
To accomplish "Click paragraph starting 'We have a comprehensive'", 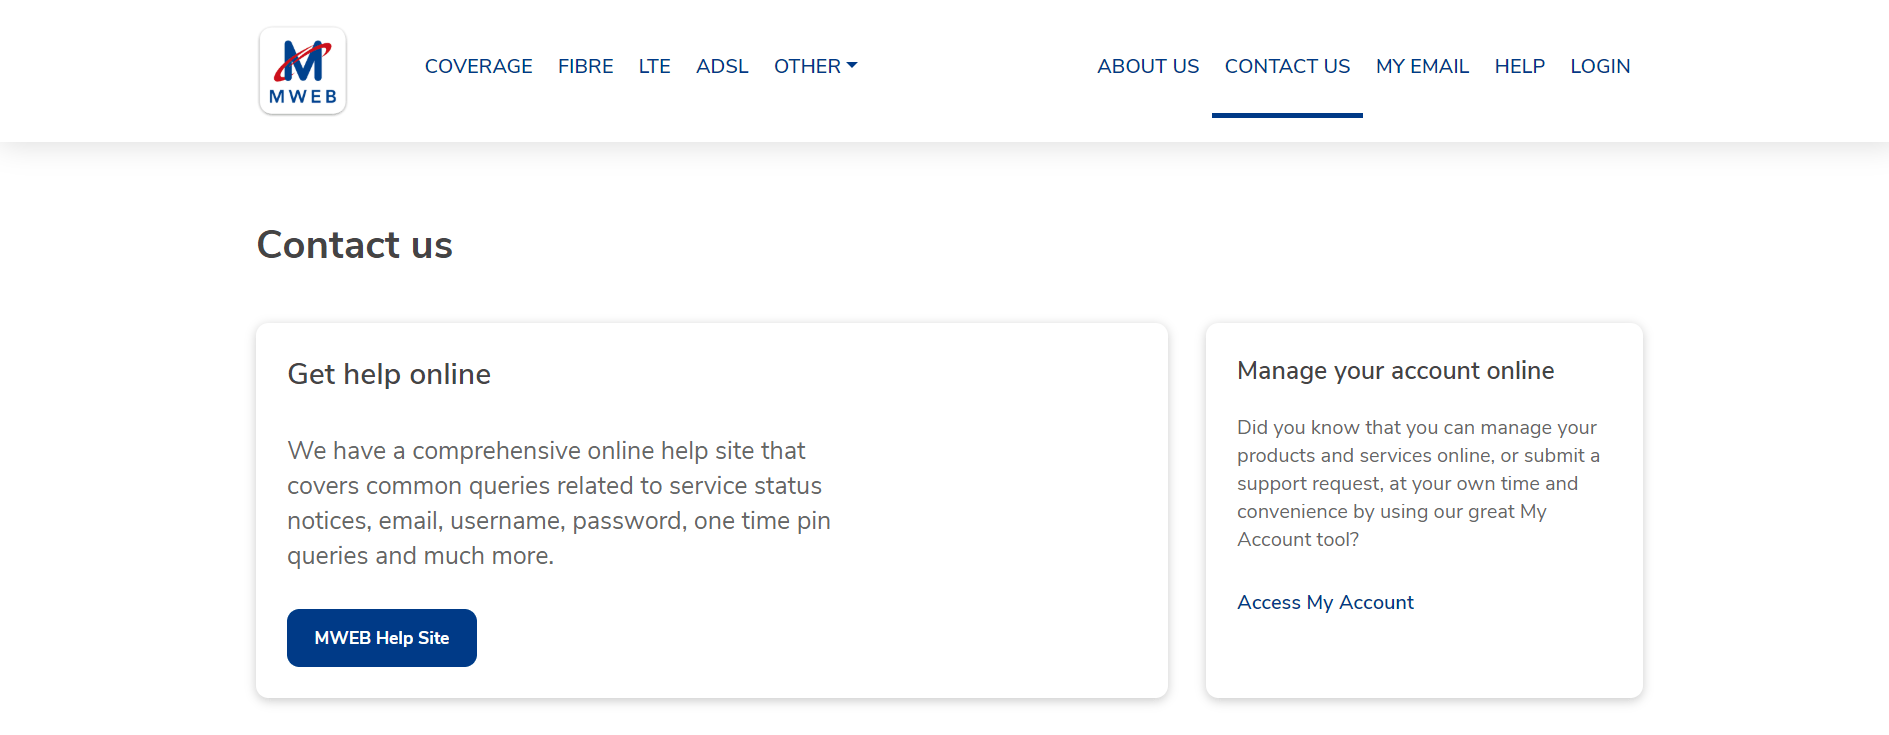I will (x=559, y=503).
